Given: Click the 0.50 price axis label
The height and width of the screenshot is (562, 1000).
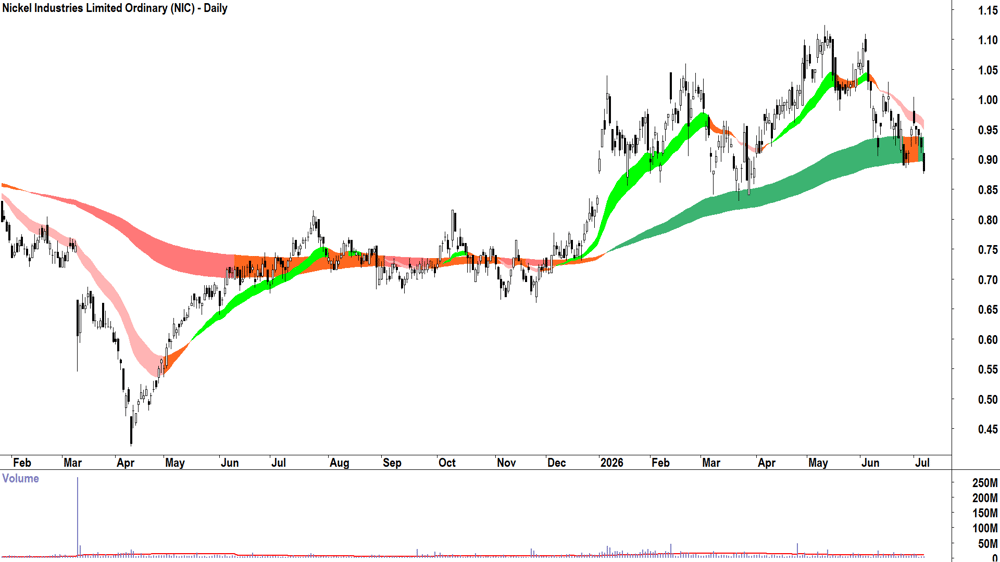Looking at the screenshot, I should 988,400.
